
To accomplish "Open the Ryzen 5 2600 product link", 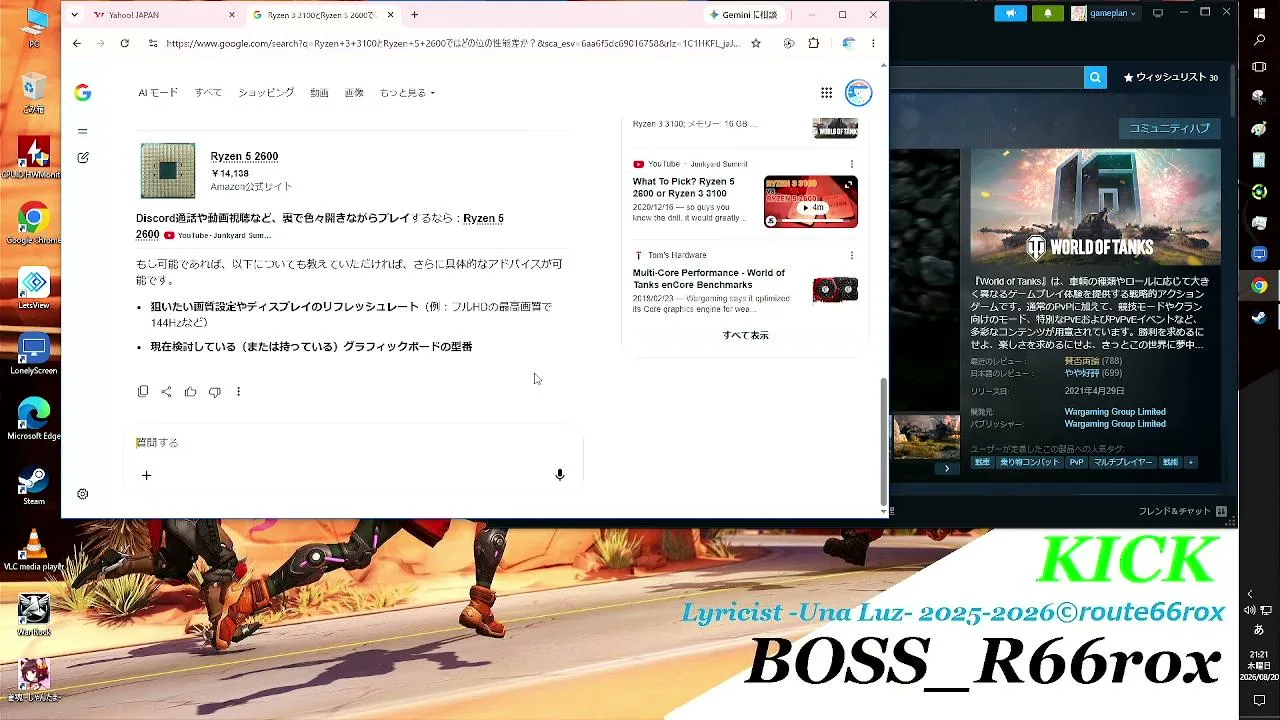I will tap(244, 157).
